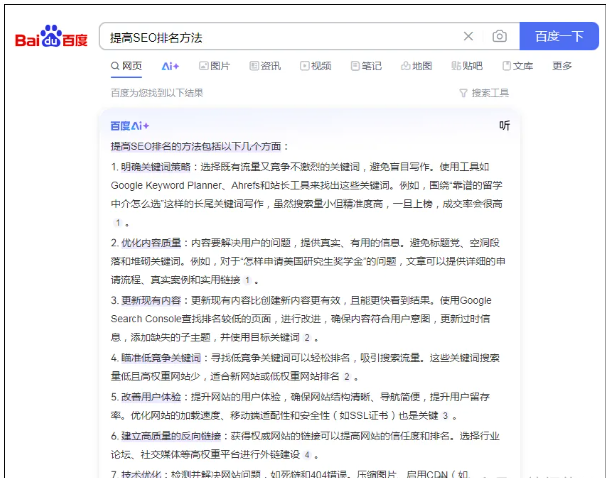
Task: Open image search via camera icon
Action: (x=499, y=37)
